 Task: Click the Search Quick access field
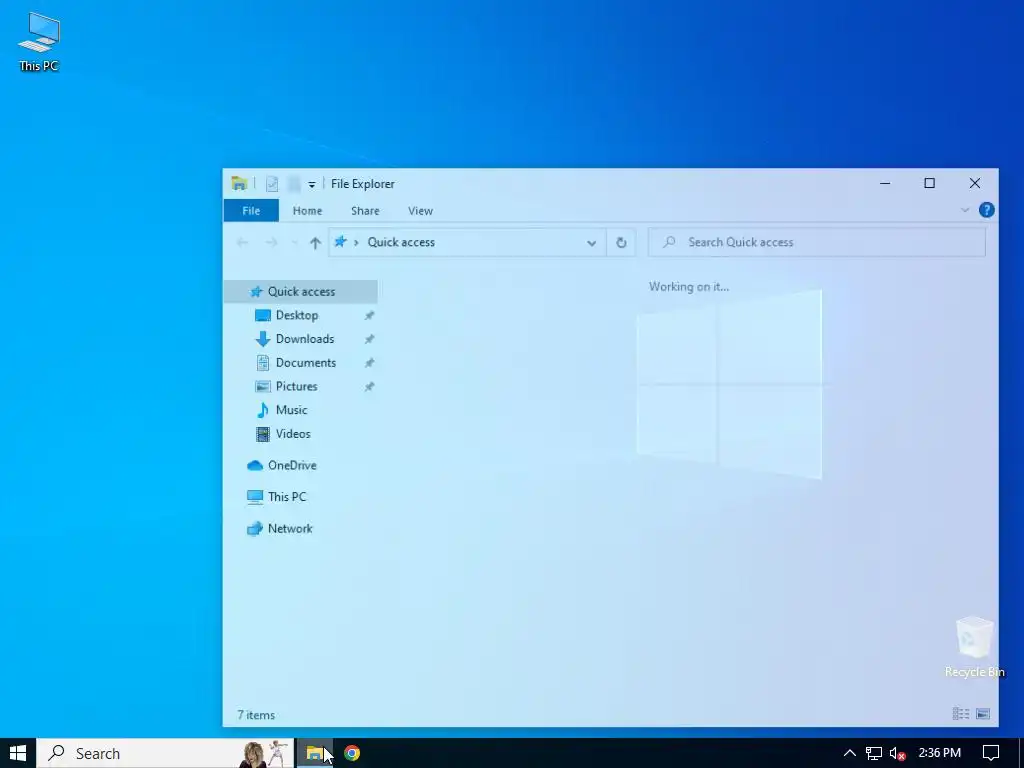pyautogui.click(x=816, y=242)
